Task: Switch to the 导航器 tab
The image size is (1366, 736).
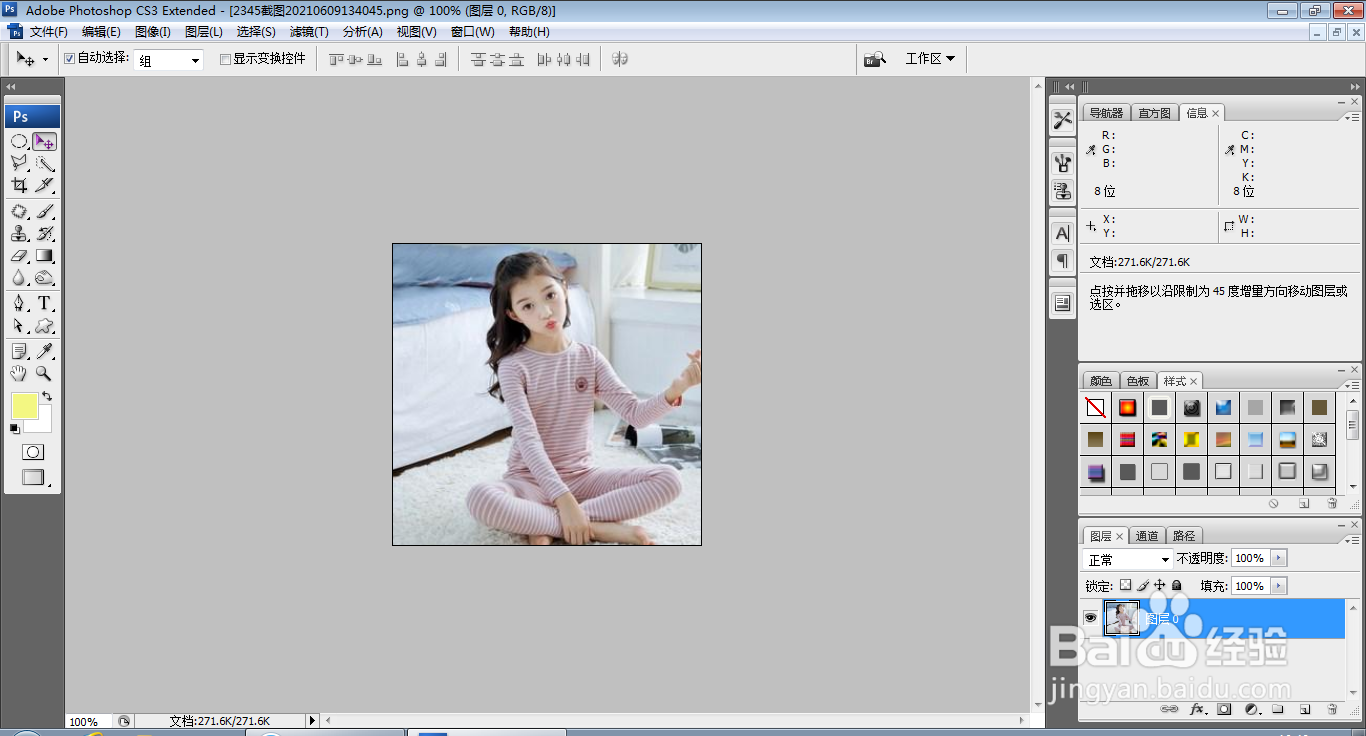Action: (1106, 113)
